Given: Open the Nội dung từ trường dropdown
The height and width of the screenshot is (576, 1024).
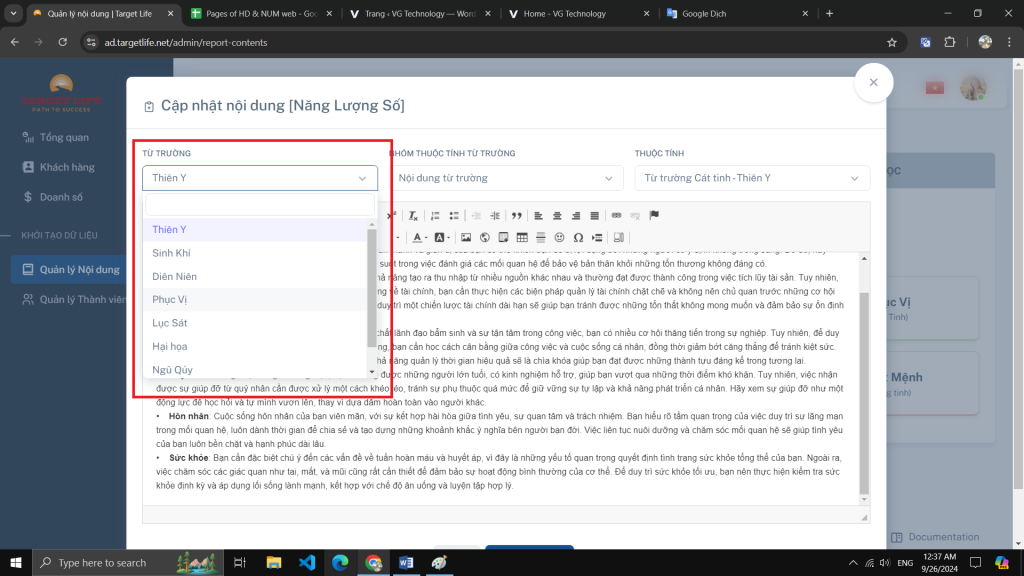Looking at the screenshot, I should [506, 178].
